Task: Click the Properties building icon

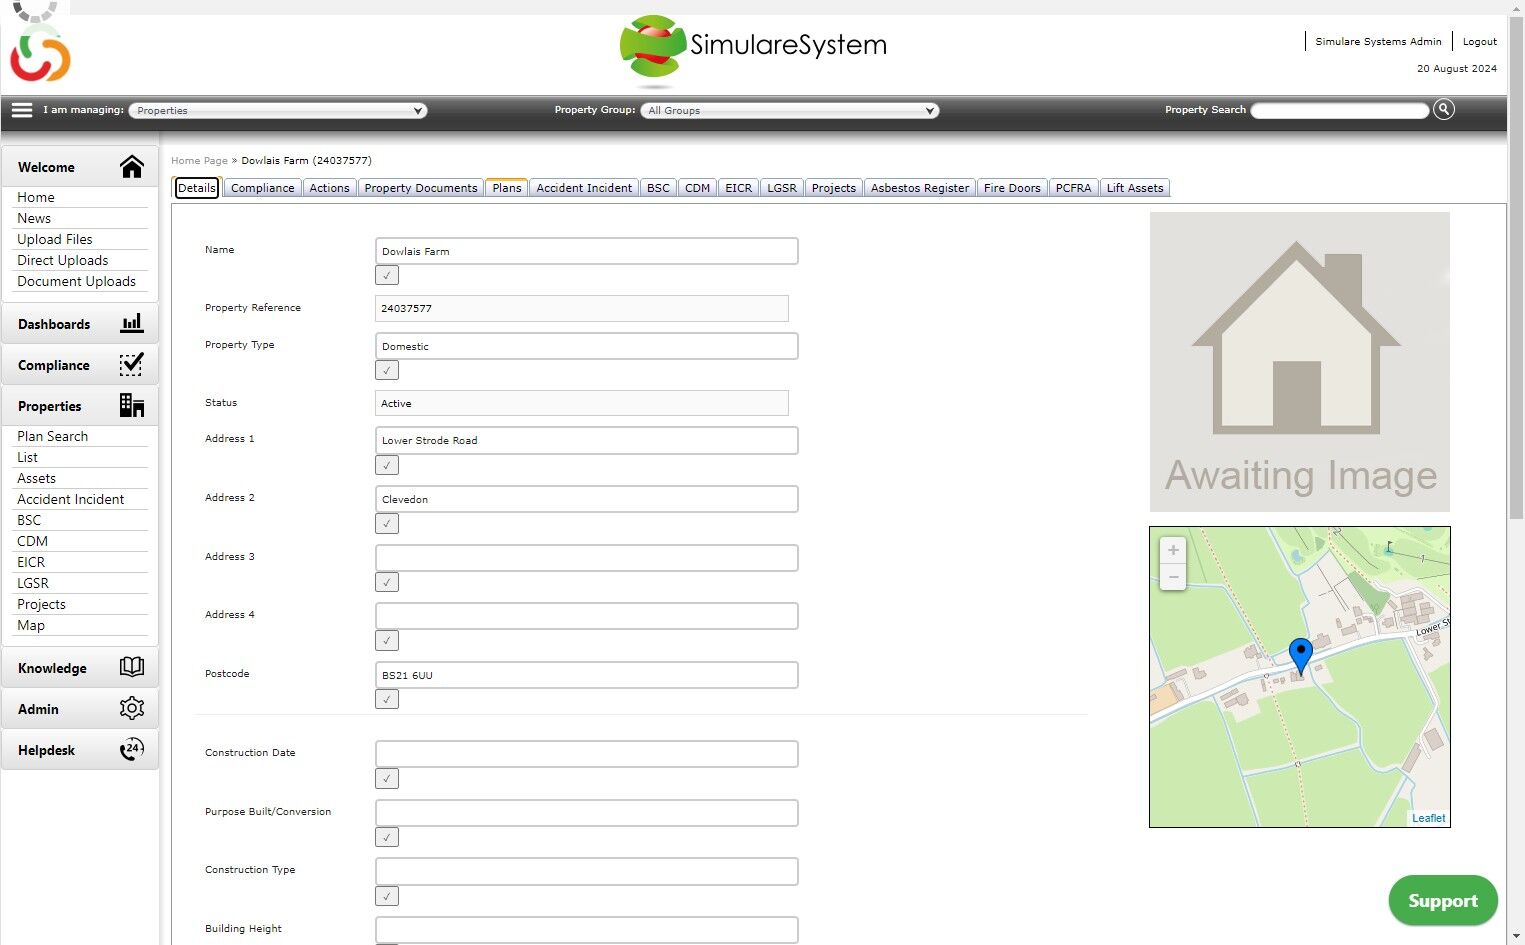Action: click(132, 405)
